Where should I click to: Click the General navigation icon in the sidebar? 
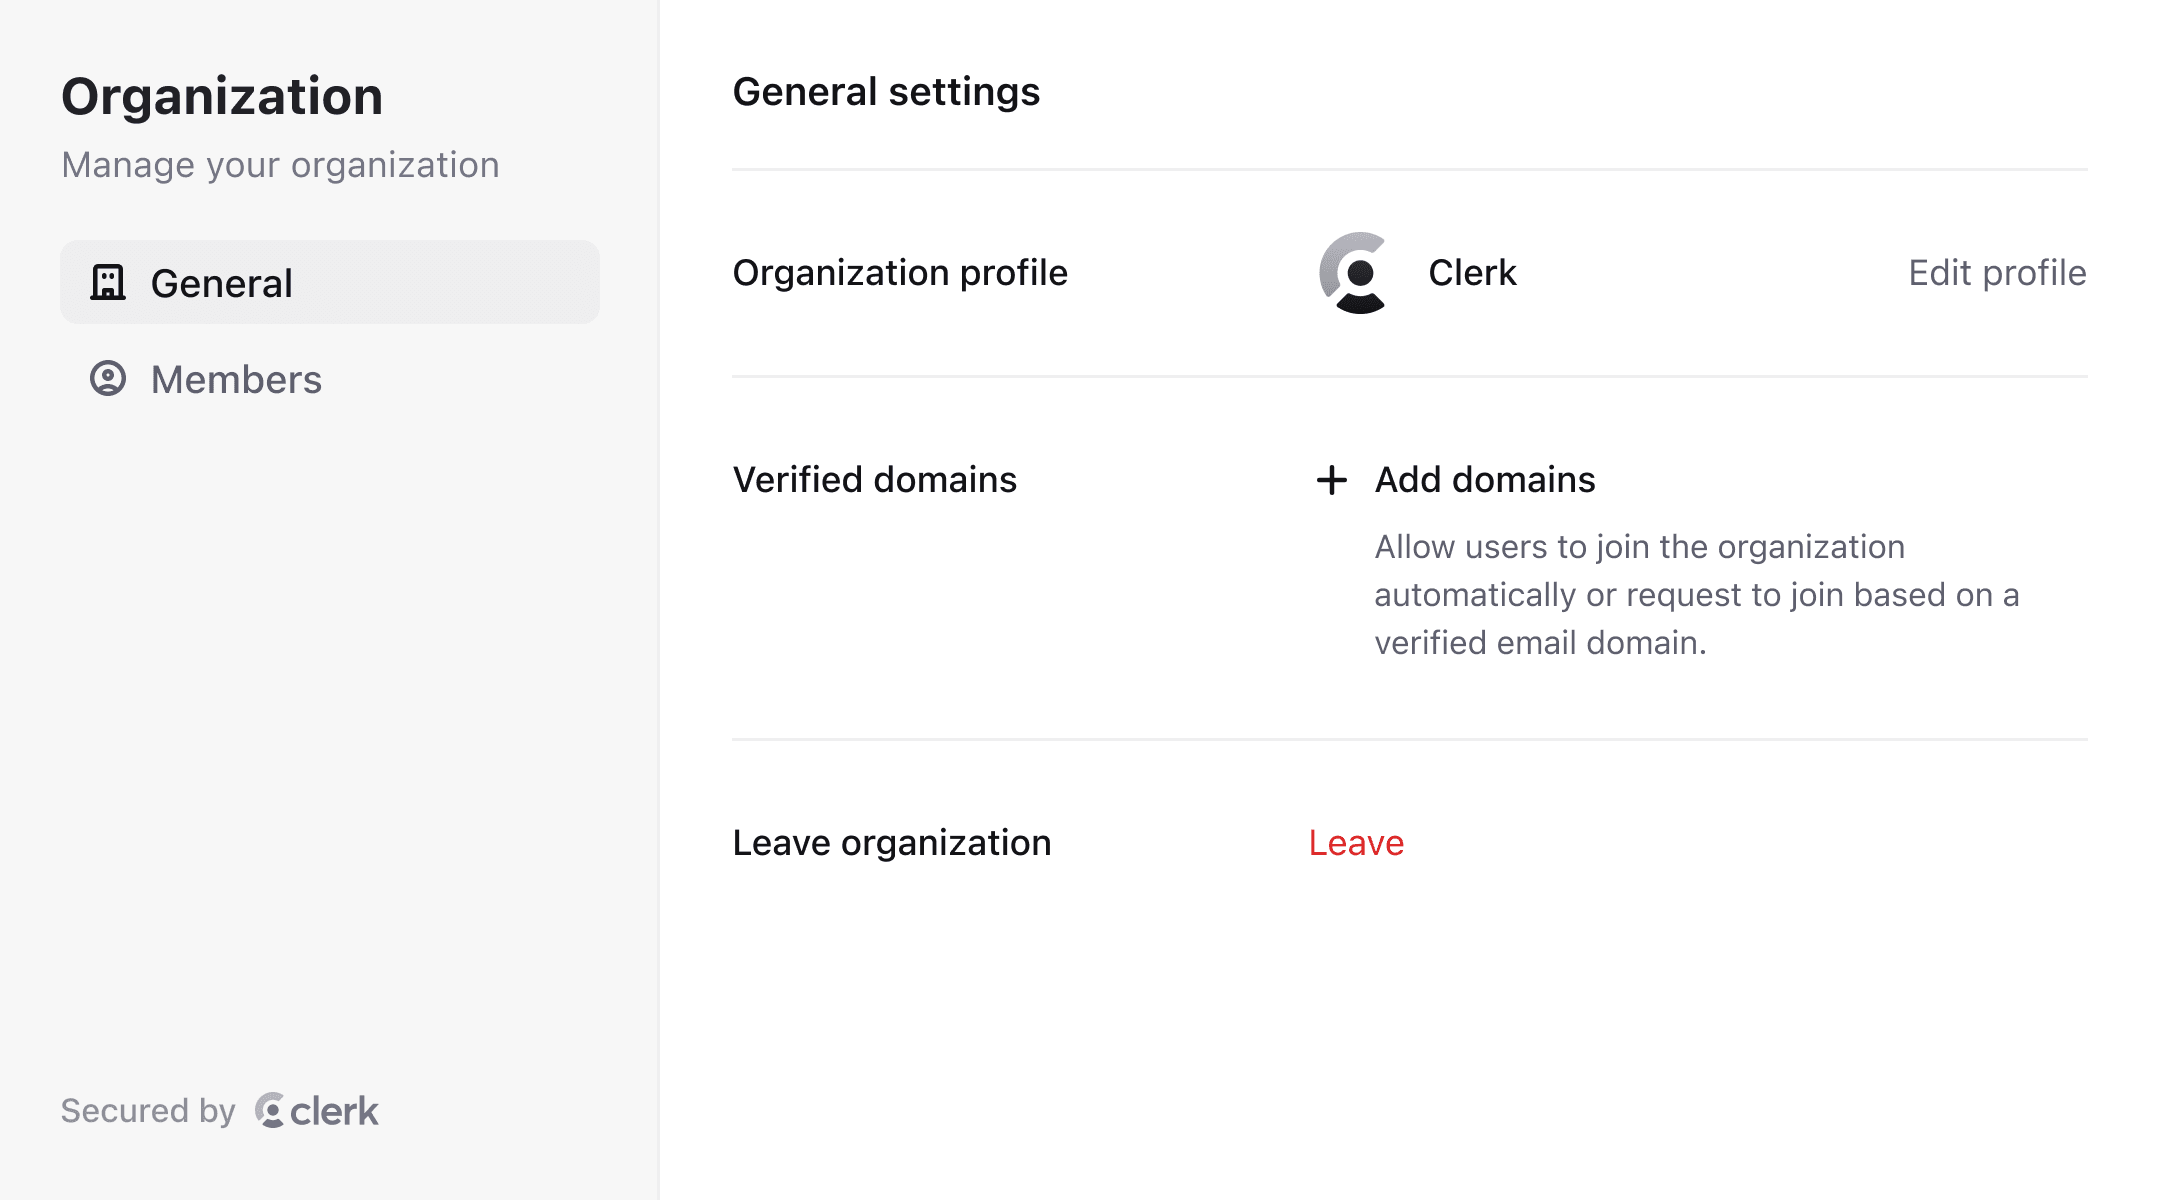click(109, 282)
